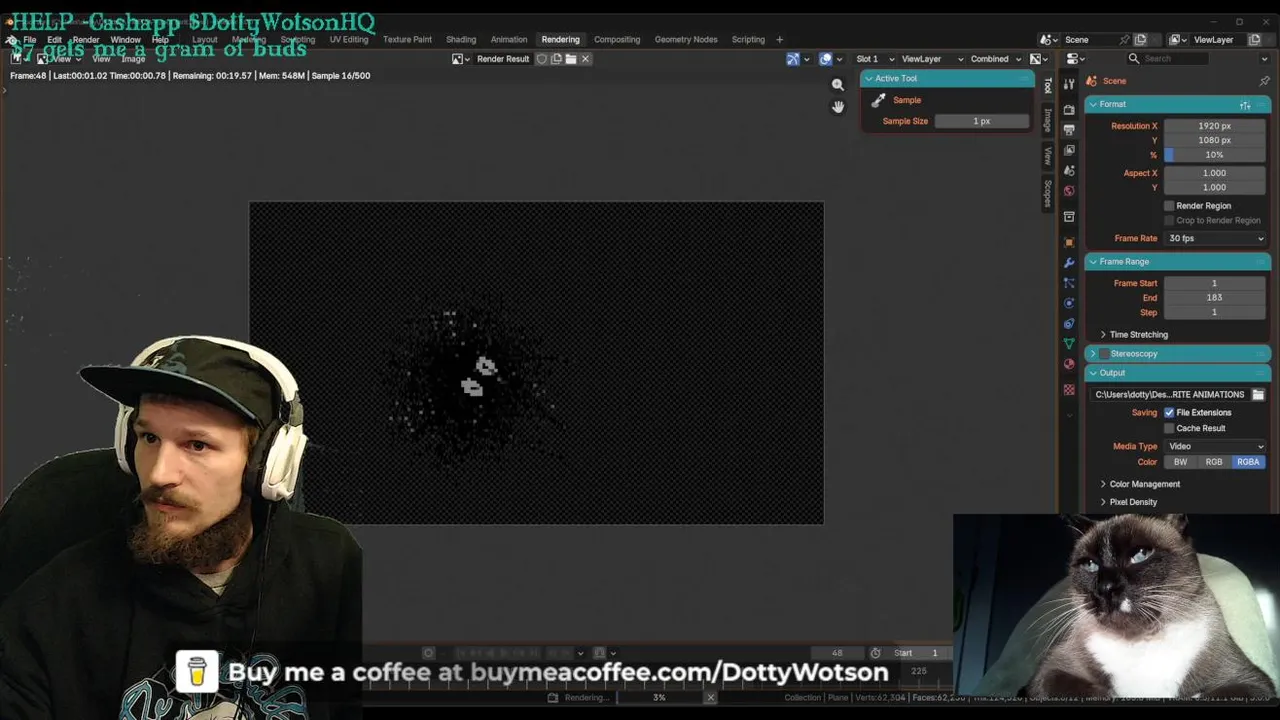The image size is (1280, 720).
Task: Enable the Render Region checkbox
Action: coord(1169,206)
